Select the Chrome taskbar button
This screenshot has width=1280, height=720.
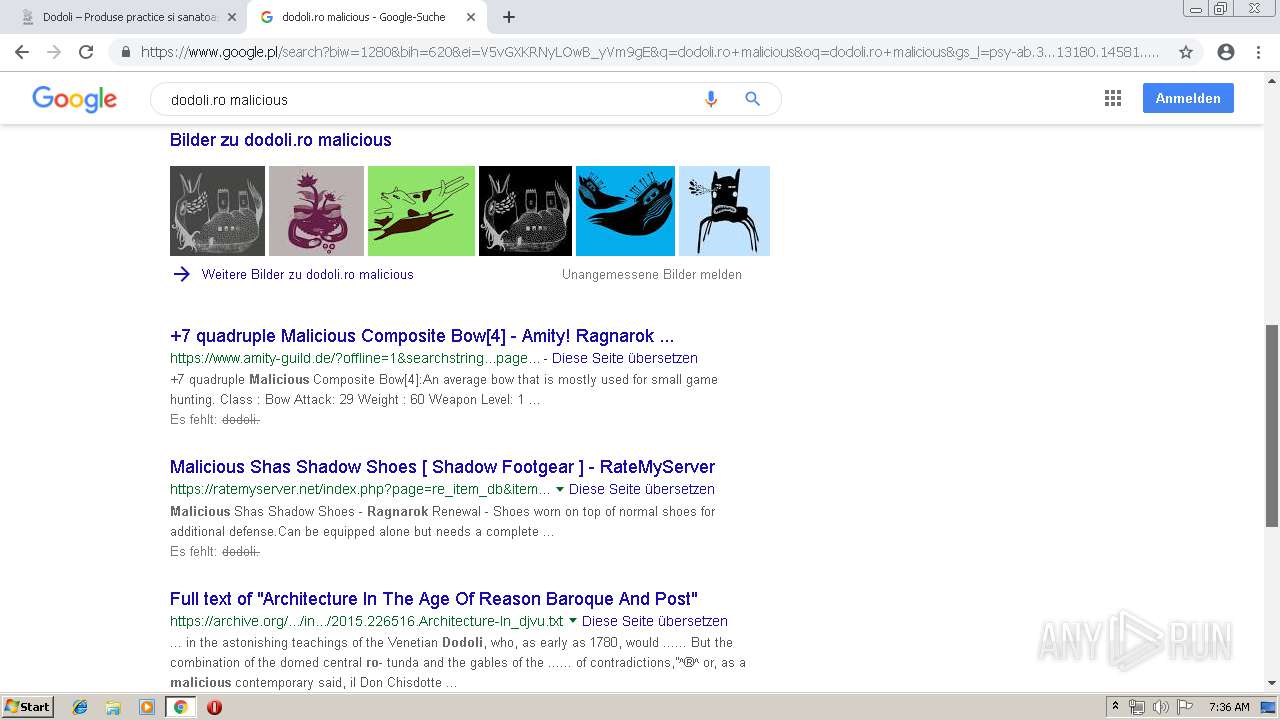180,707
